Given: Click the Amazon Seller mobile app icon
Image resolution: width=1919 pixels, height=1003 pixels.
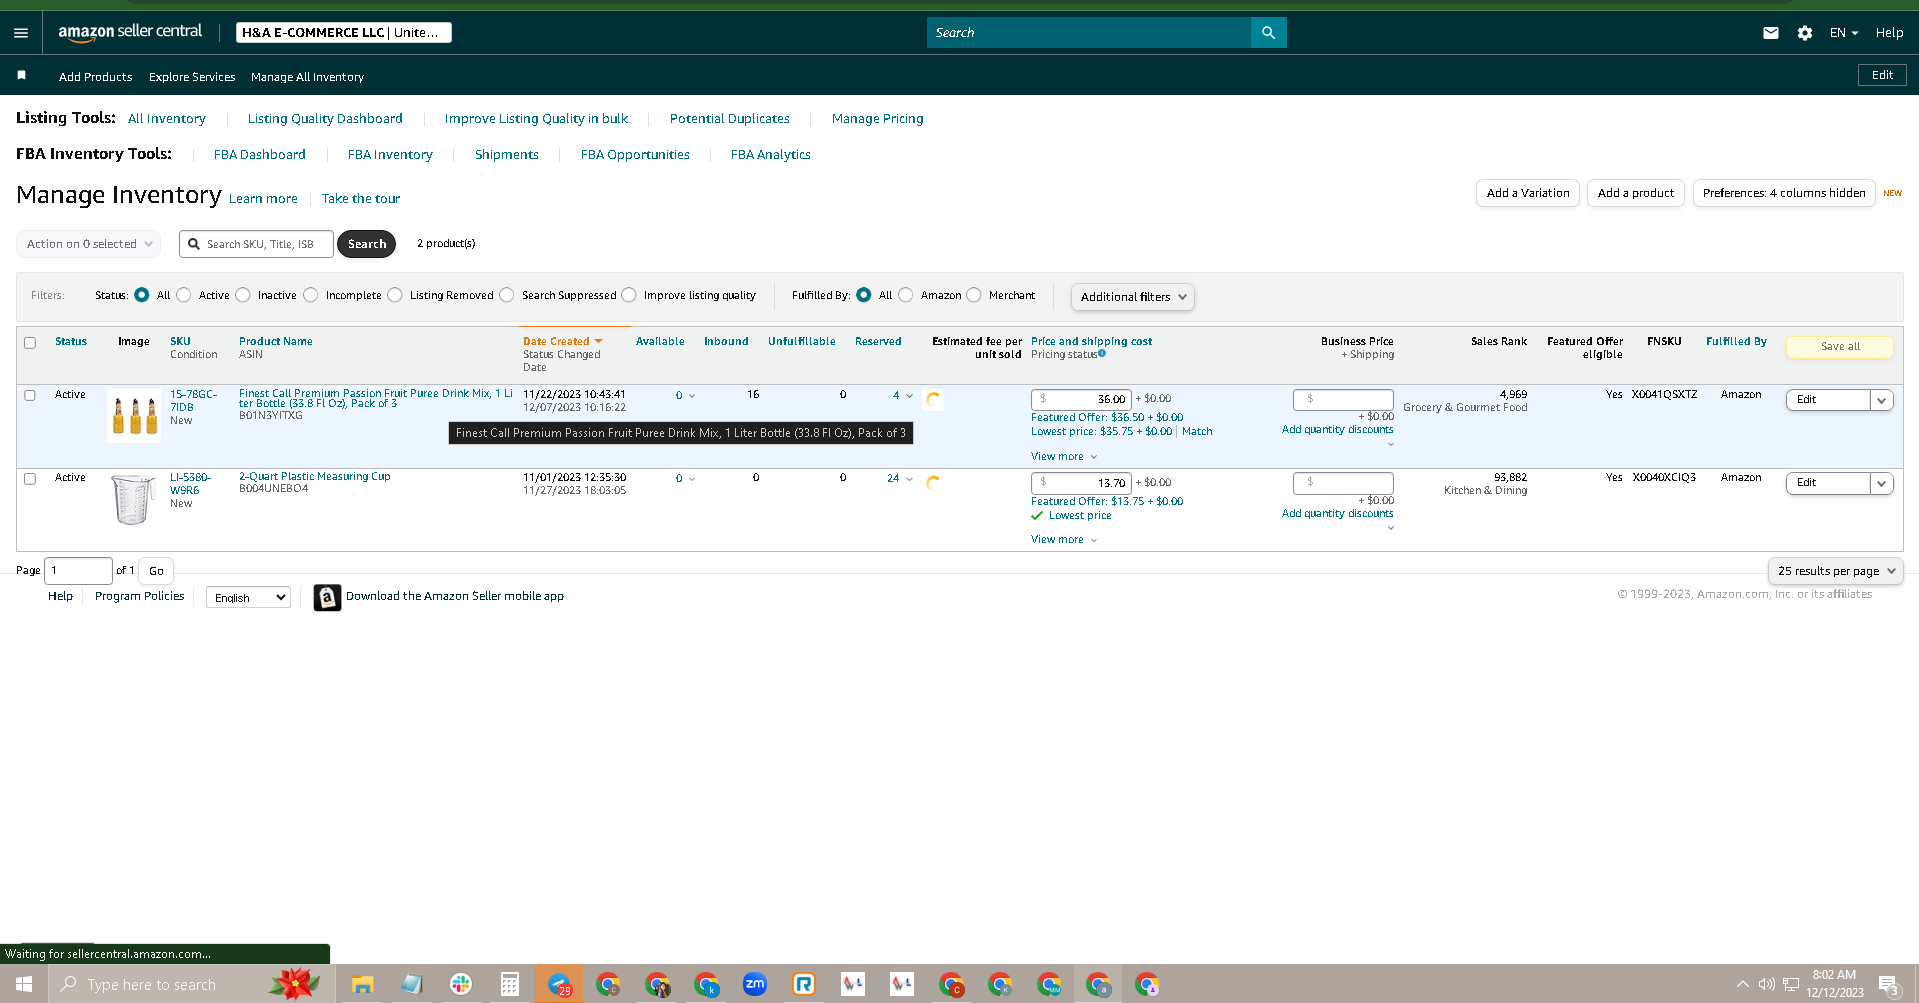Looking at the screenshot, I should 327,597.
